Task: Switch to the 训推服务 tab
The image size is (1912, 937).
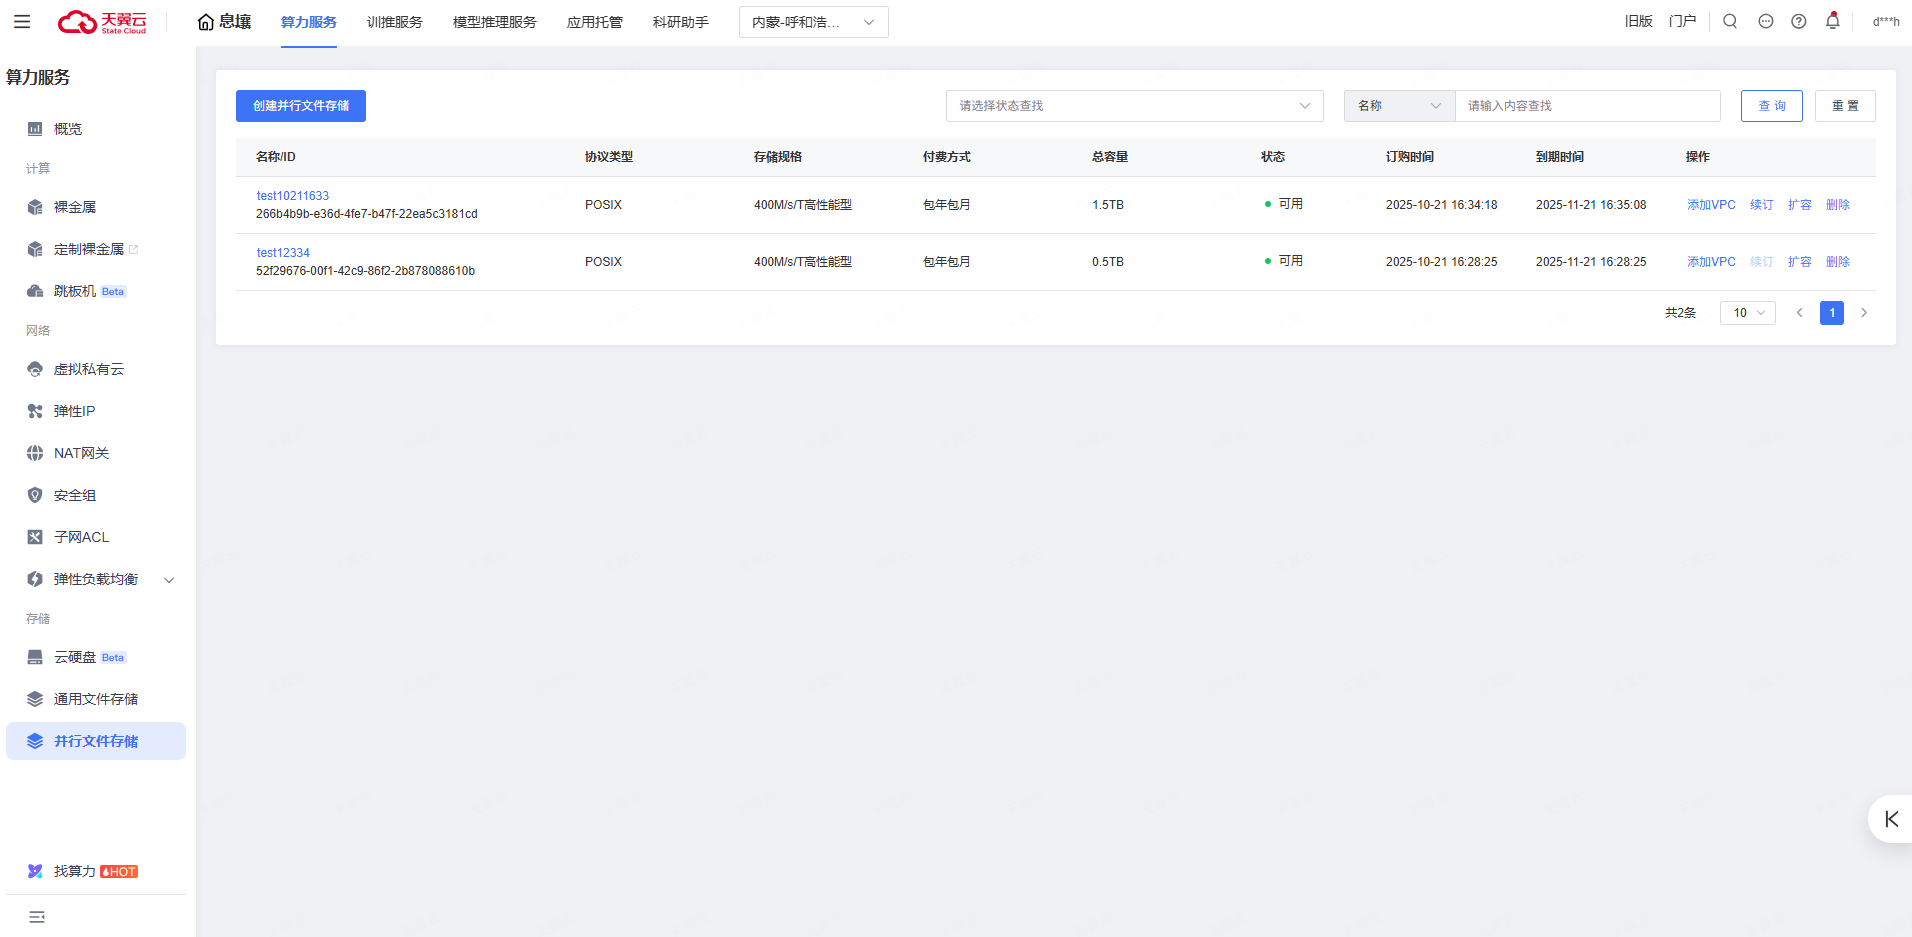Action: (394, 22)
